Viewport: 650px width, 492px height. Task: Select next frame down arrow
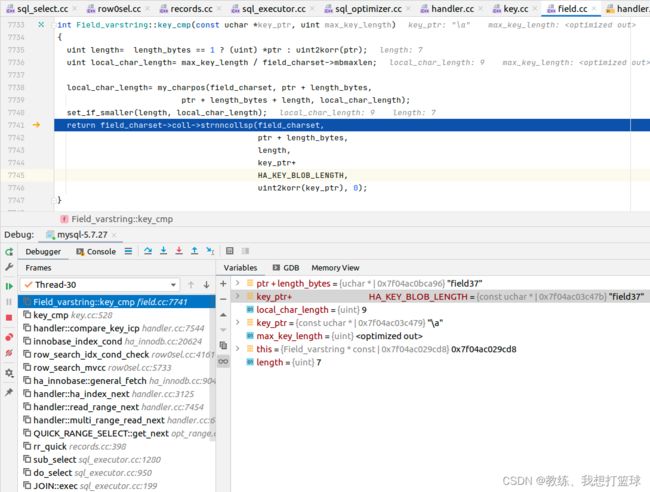pyautogui.click(x=206, y=285)
